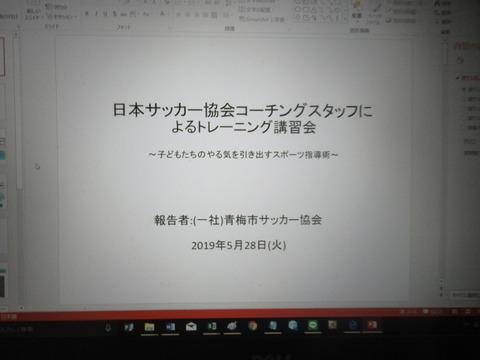Open the text alignment (文字の配置) dropdown
Screen dimensions: 480x360
[257, 10]
